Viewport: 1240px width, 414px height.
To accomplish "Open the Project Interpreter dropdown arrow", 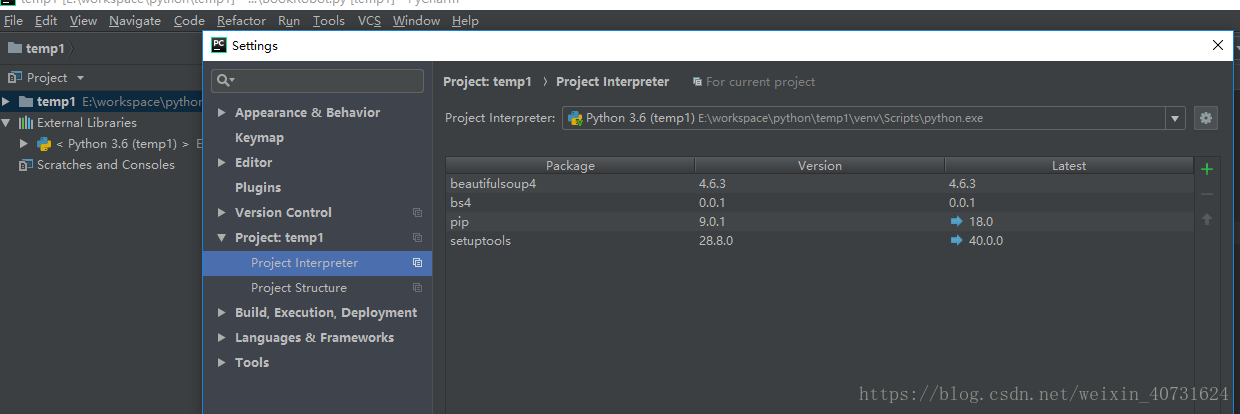I will click(1175, 118).
